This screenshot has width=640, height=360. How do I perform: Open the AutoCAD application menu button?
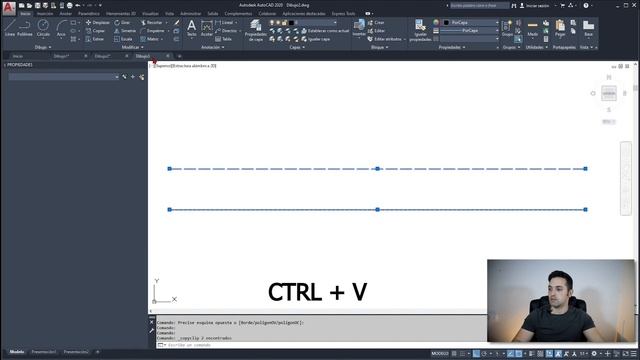tap(9, 8)
